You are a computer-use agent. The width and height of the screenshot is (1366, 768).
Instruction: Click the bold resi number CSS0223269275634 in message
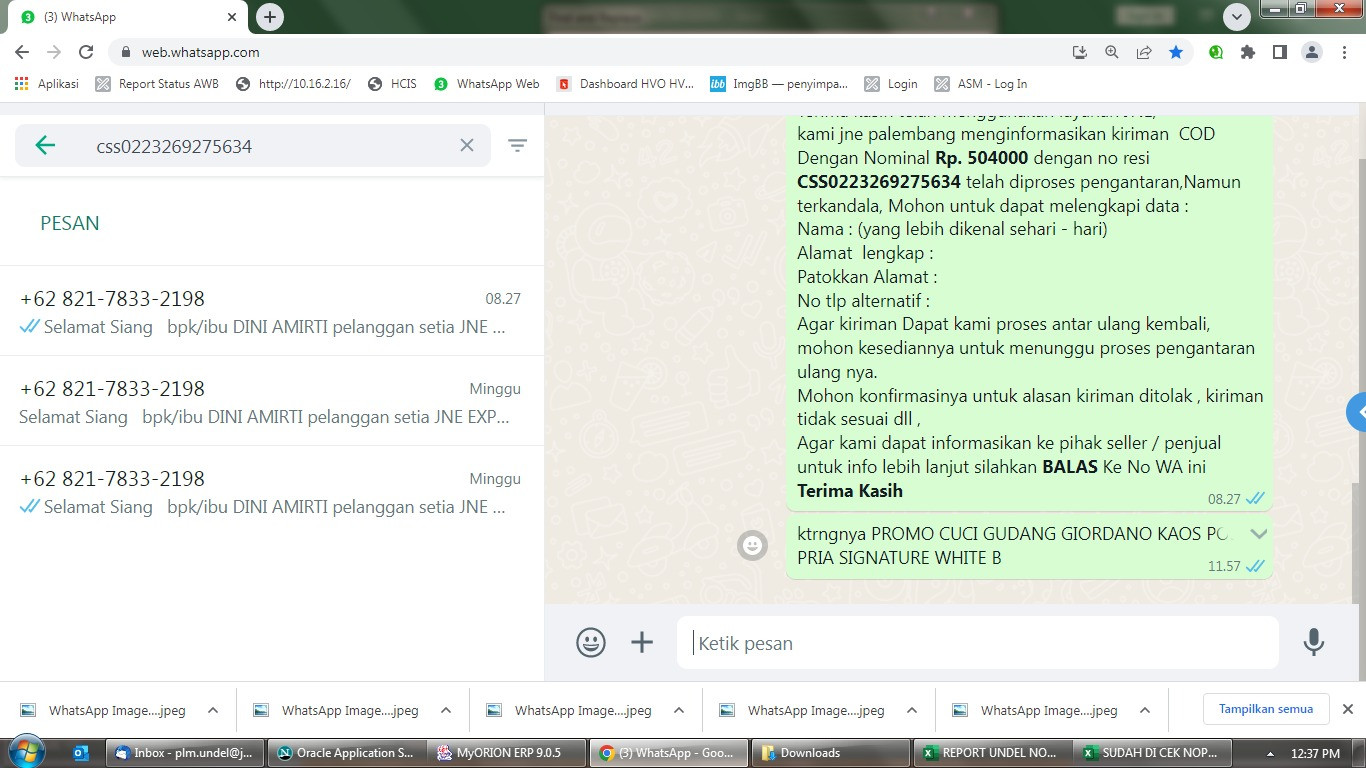click(879, 182)
